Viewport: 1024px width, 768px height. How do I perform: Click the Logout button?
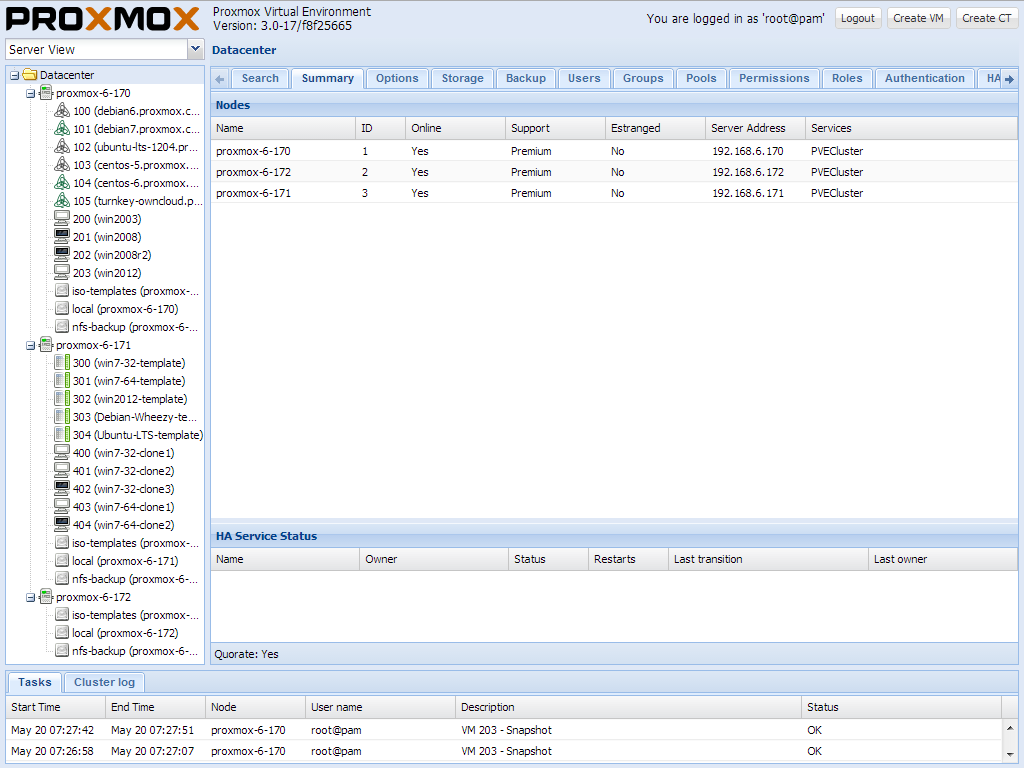click(857, 18)
